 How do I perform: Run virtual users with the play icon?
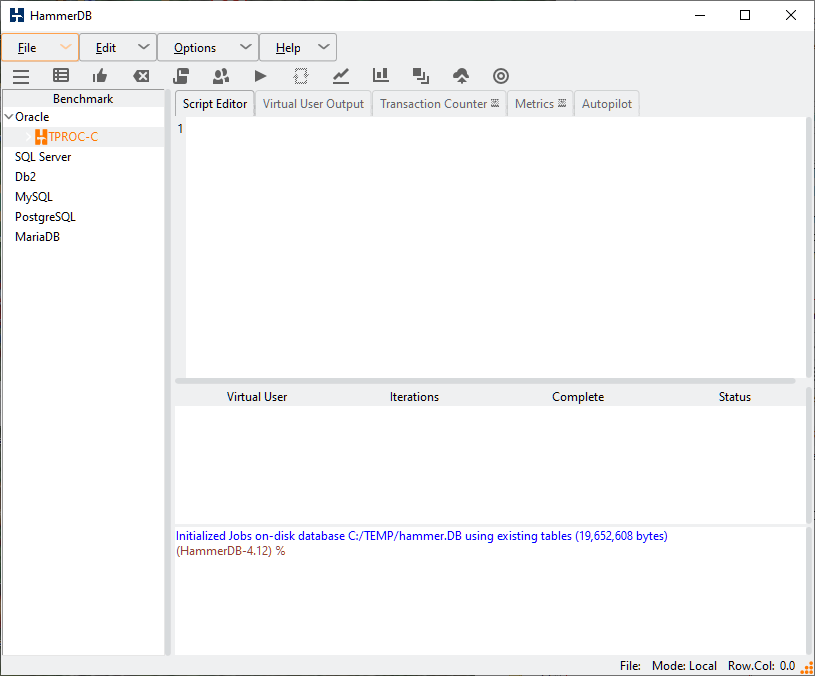point(260,75)
